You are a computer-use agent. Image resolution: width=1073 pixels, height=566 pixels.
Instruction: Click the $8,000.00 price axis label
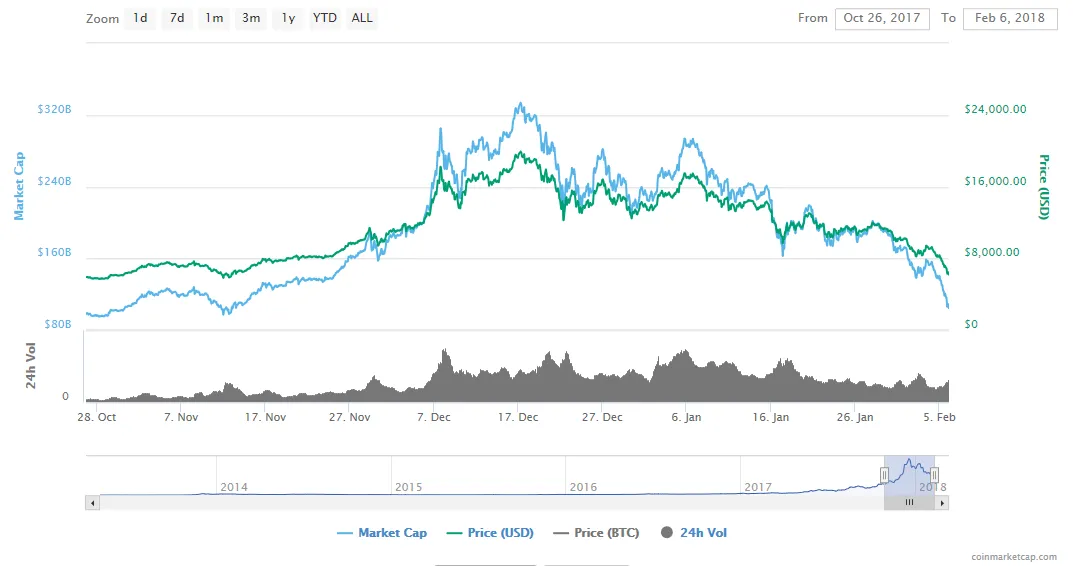[992, 253]
